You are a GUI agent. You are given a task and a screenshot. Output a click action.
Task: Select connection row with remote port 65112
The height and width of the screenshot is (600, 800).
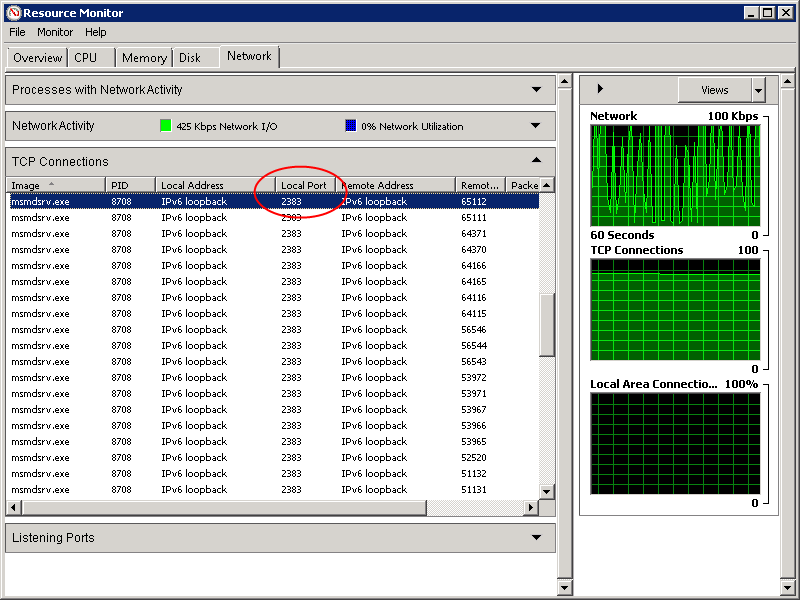(274, 202)
